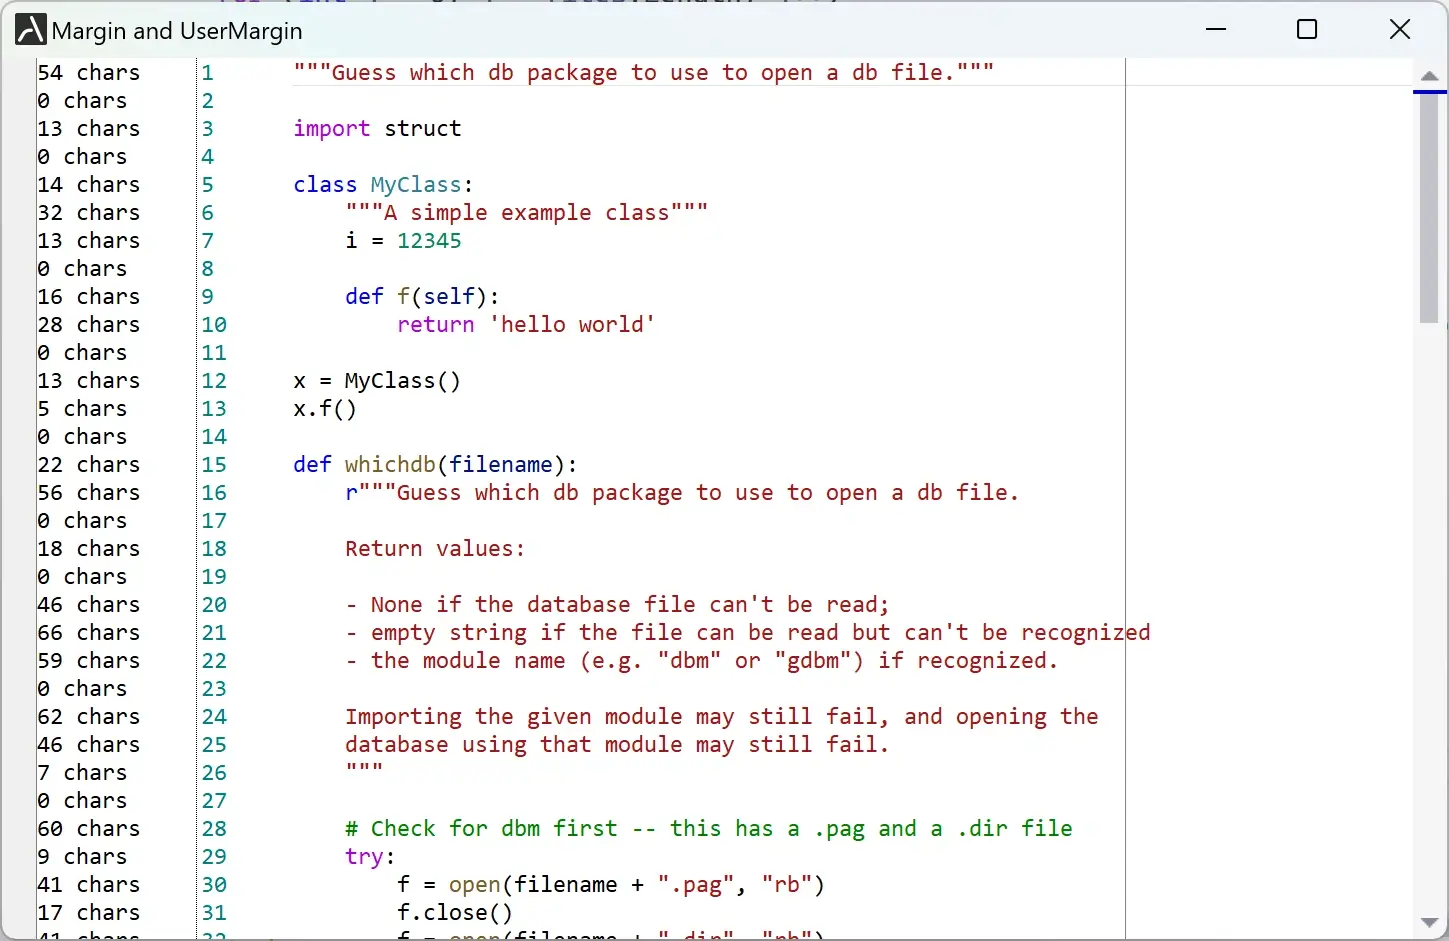Click the "x = MyClass()" line
The height and width of the screenshot is (941, 1449).
click(x=376, y=380)
